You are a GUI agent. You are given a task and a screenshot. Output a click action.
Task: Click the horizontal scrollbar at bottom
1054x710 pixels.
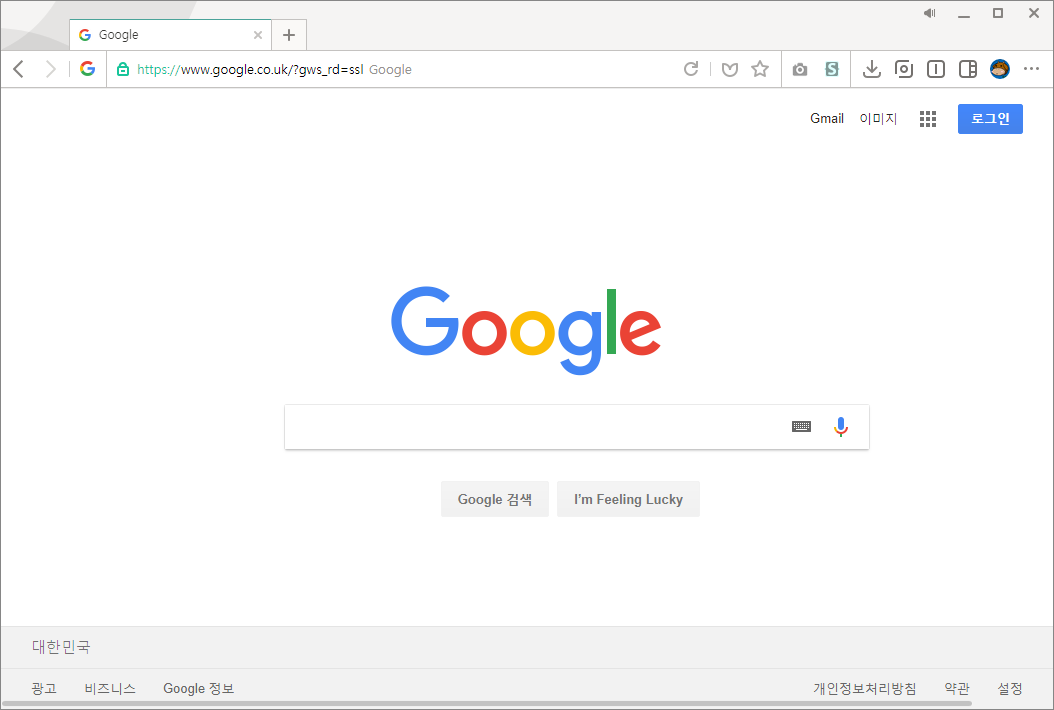pyautogui.click(x=487, y=704)
